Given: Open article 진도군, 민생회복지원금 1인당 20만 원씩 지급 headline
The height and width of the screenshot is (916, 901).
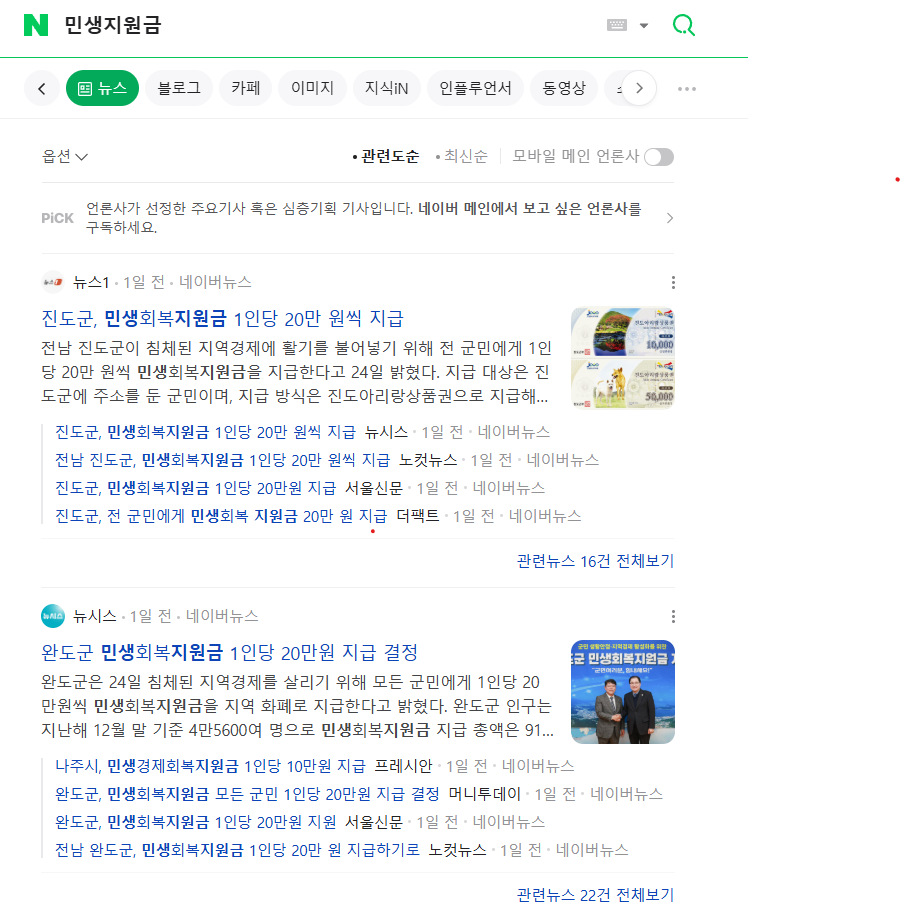Looking at the screenshot, I should click(222, 318).
